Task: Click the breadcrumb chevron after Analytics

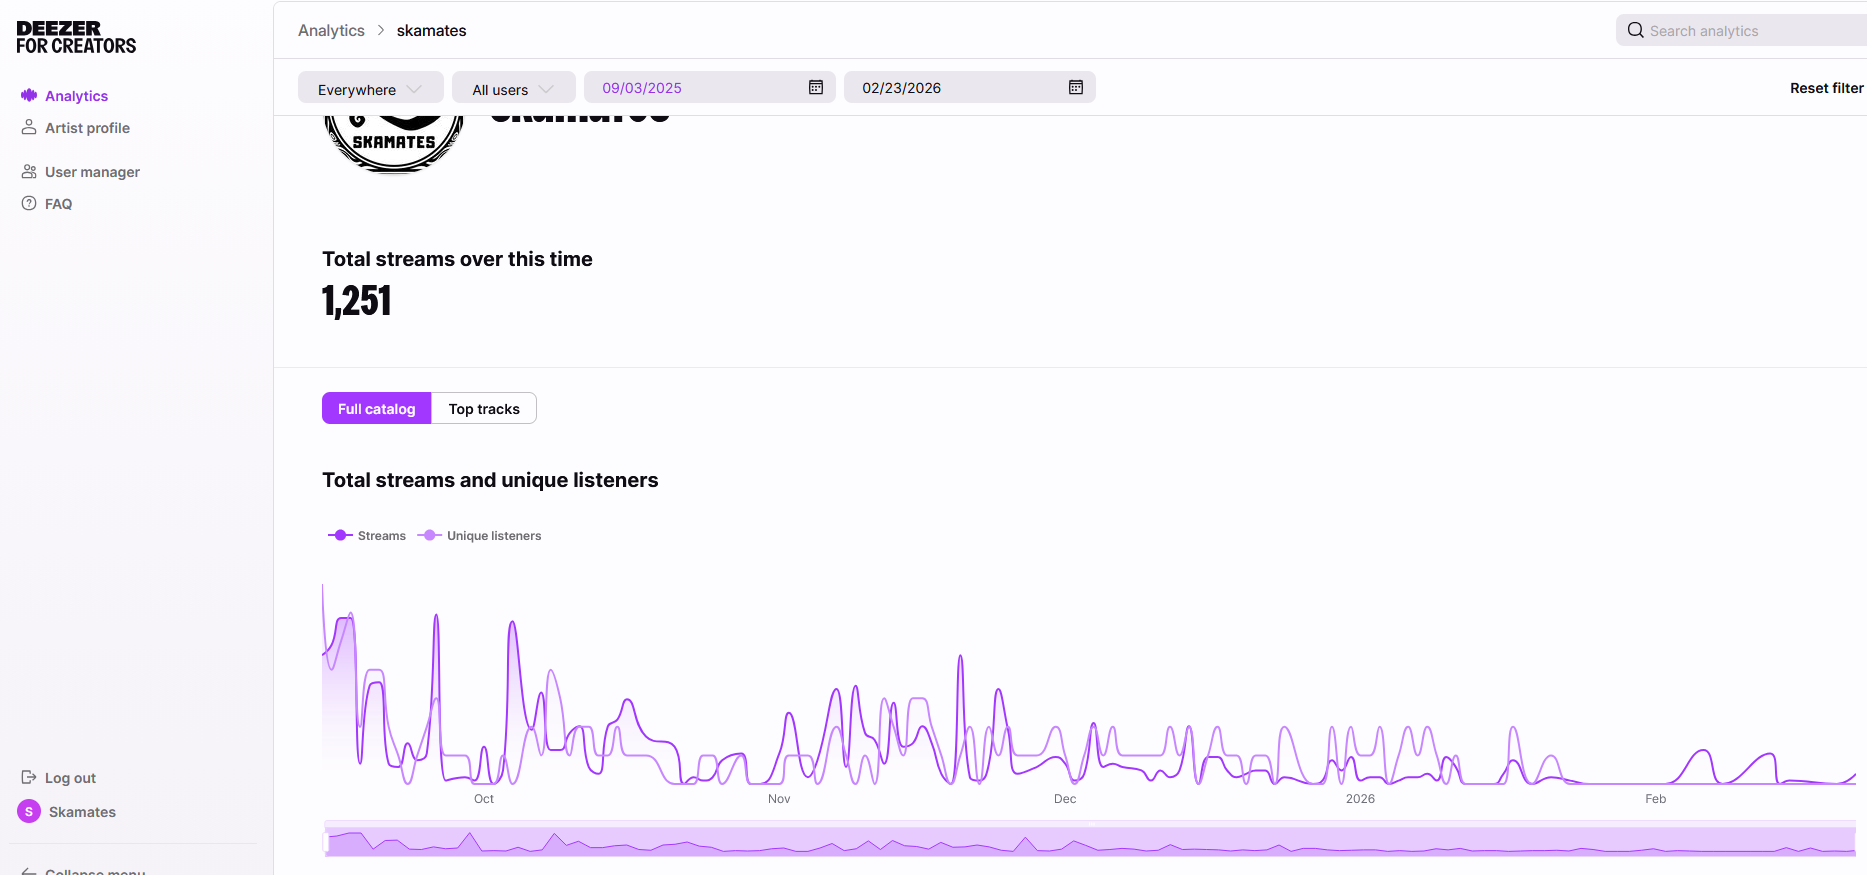Action: [x=381, y=30]
